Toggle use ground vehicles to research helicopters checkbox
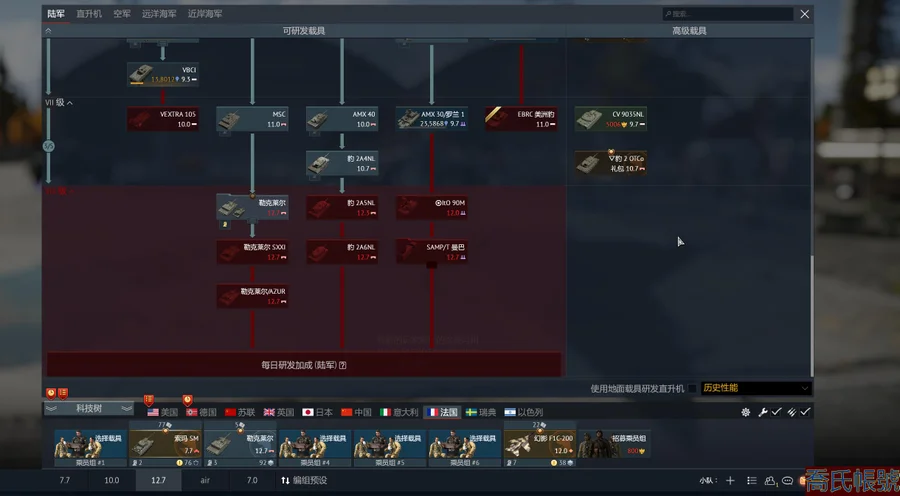The width and height of the screenshot is (900, 496). click(x=693, y=388)
